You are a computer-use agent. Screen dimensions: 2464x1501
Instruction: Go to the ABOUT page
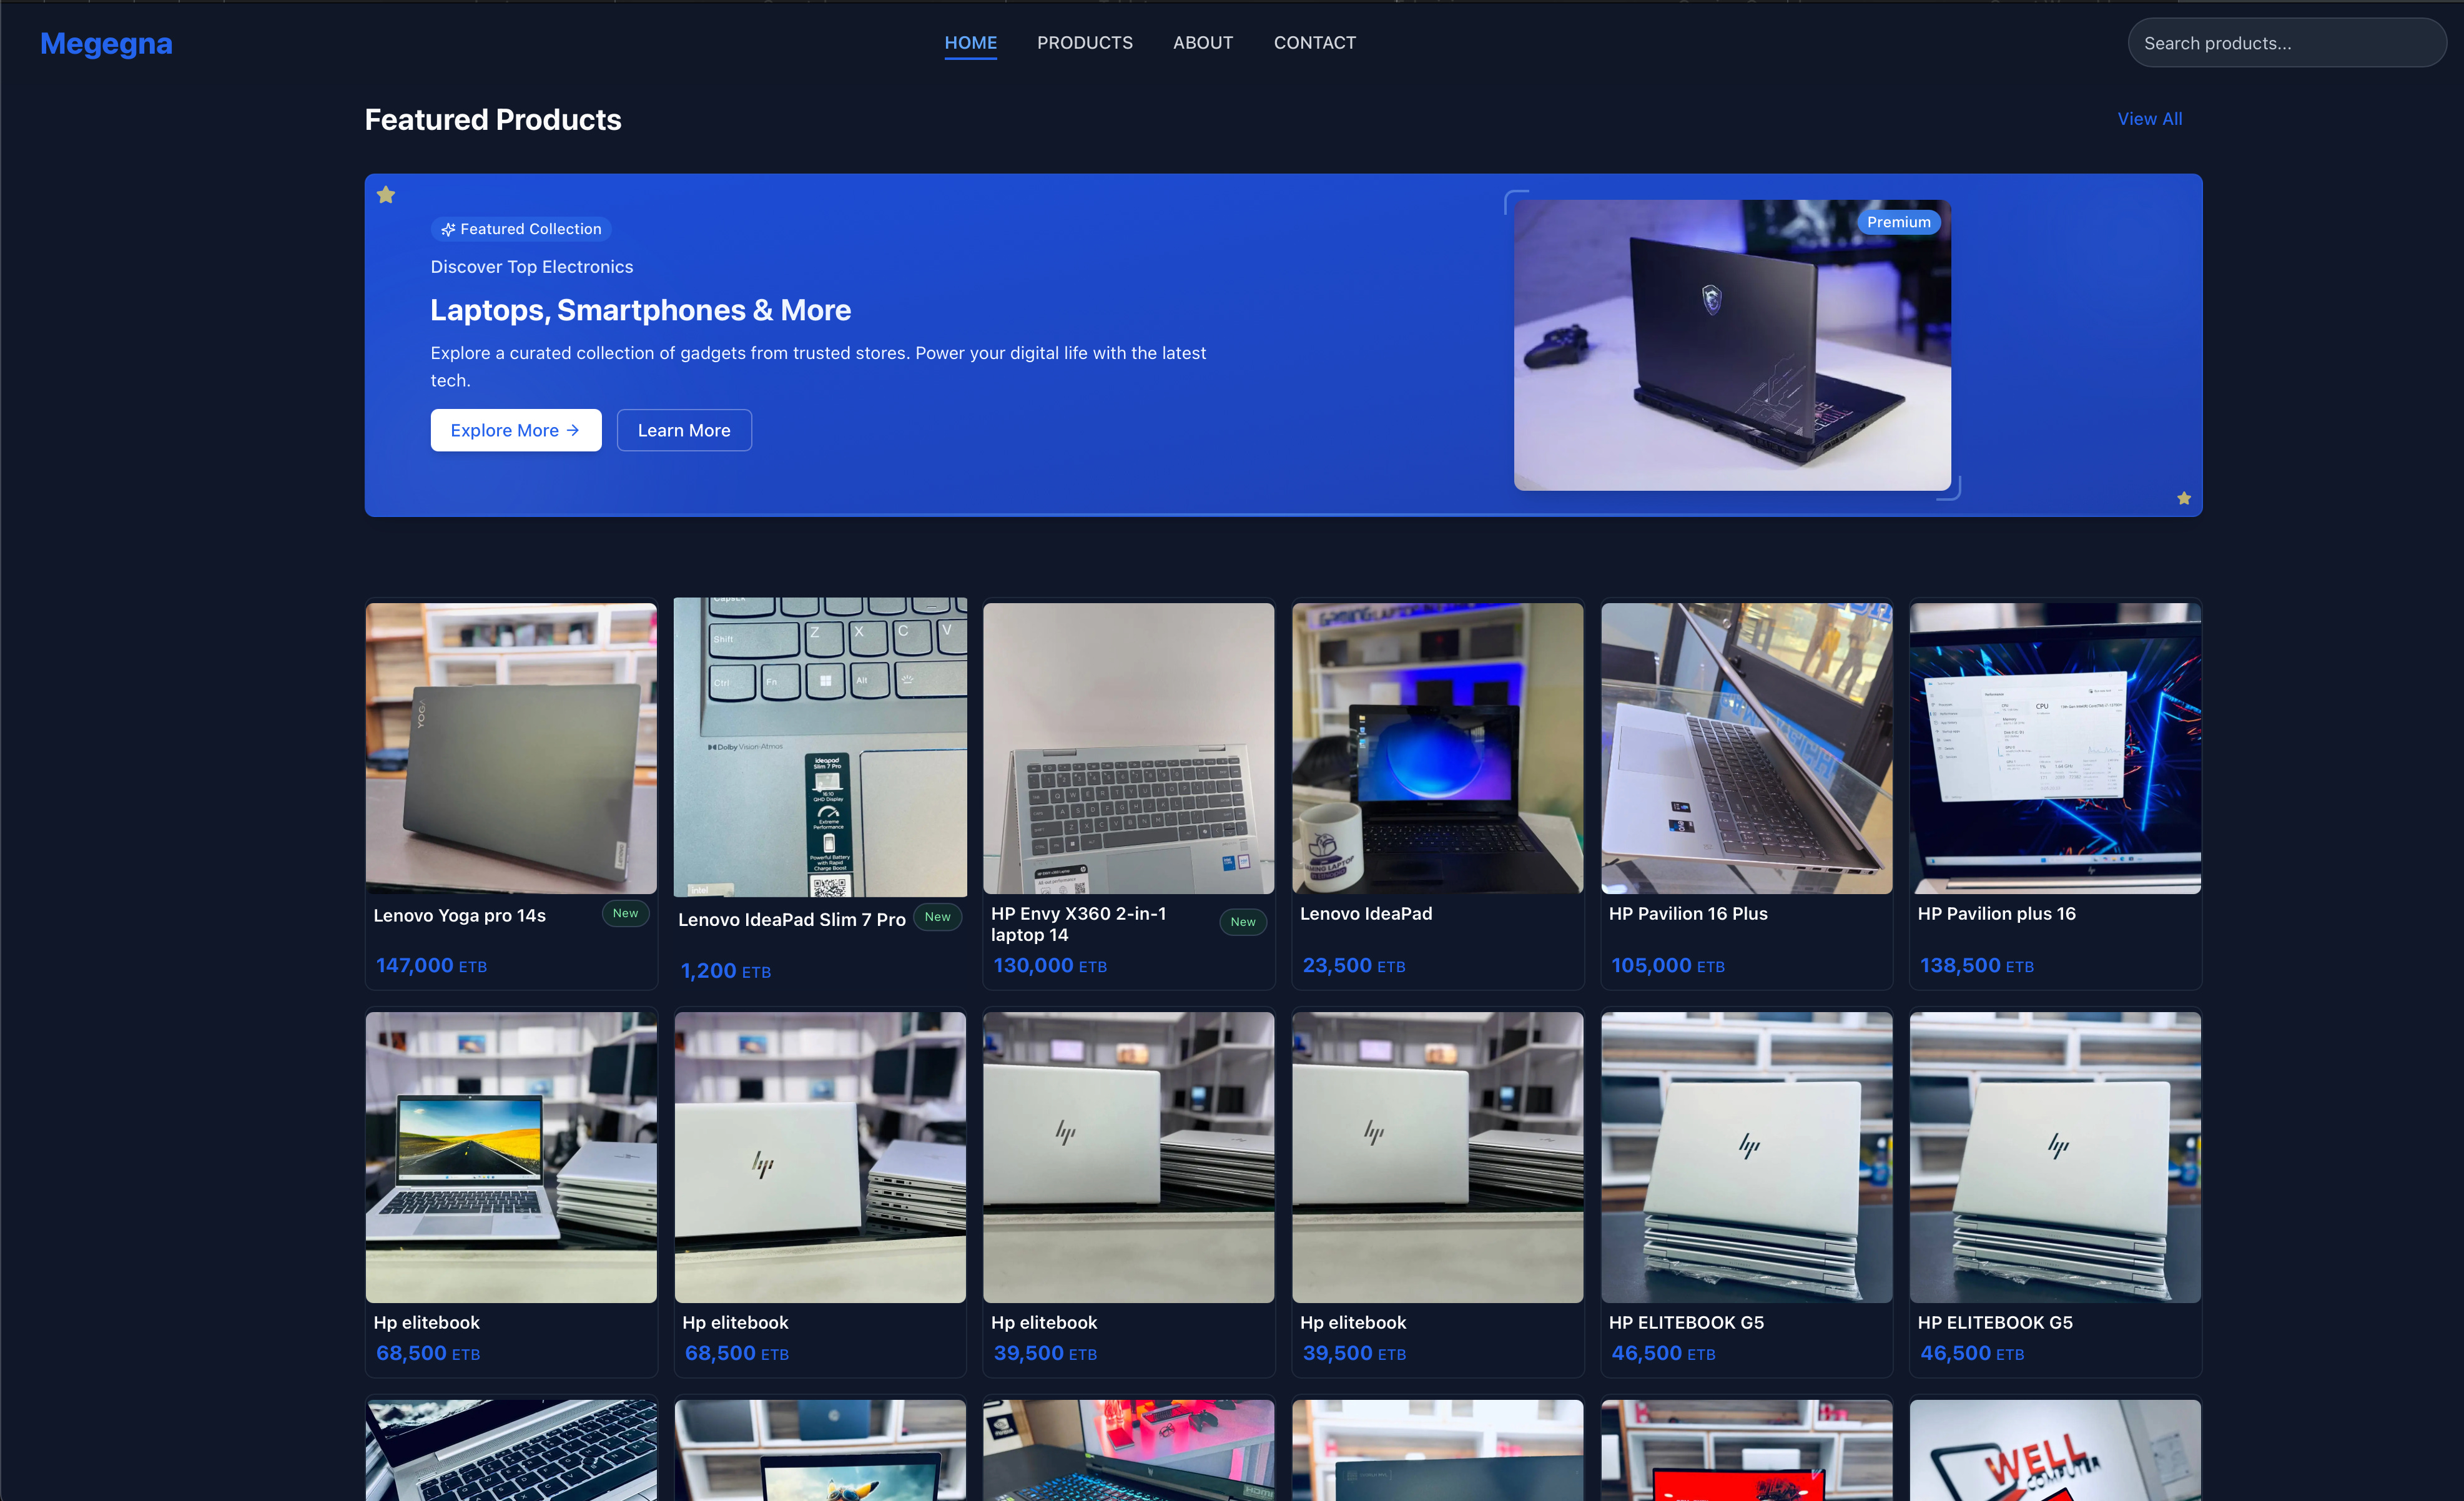coord(1203,43)
